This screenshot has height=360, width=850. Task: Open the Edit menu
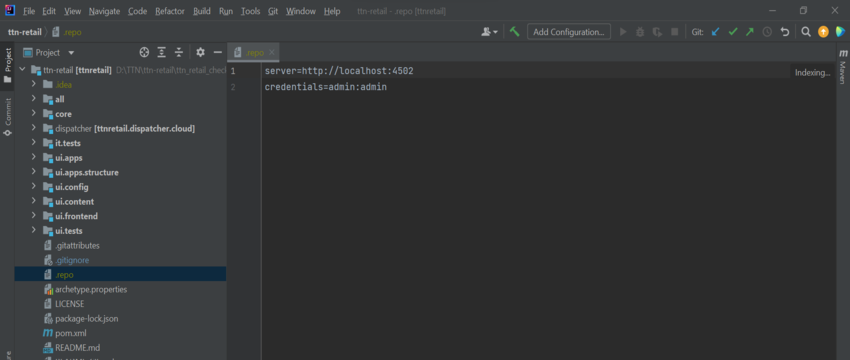click(x=49, y=11)
